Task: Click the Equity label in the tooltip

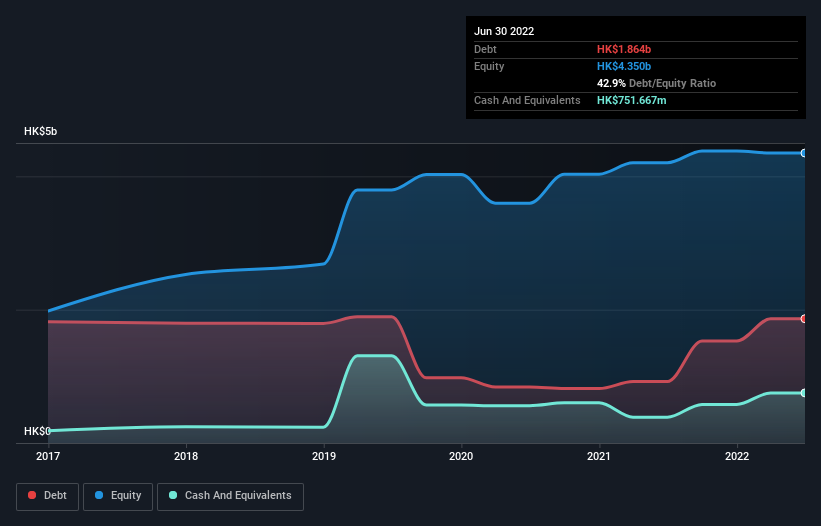Action: pyautogui.click(x=489, y=66)
